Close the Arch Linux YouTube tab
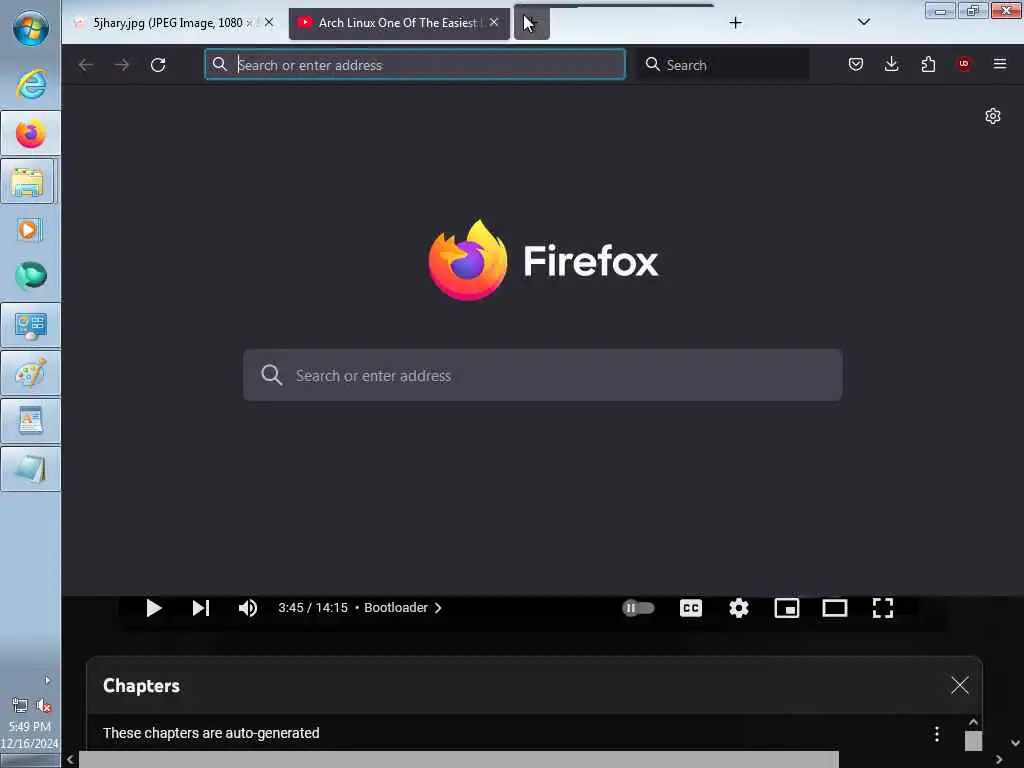The image size is (1024, 768). 494,22
